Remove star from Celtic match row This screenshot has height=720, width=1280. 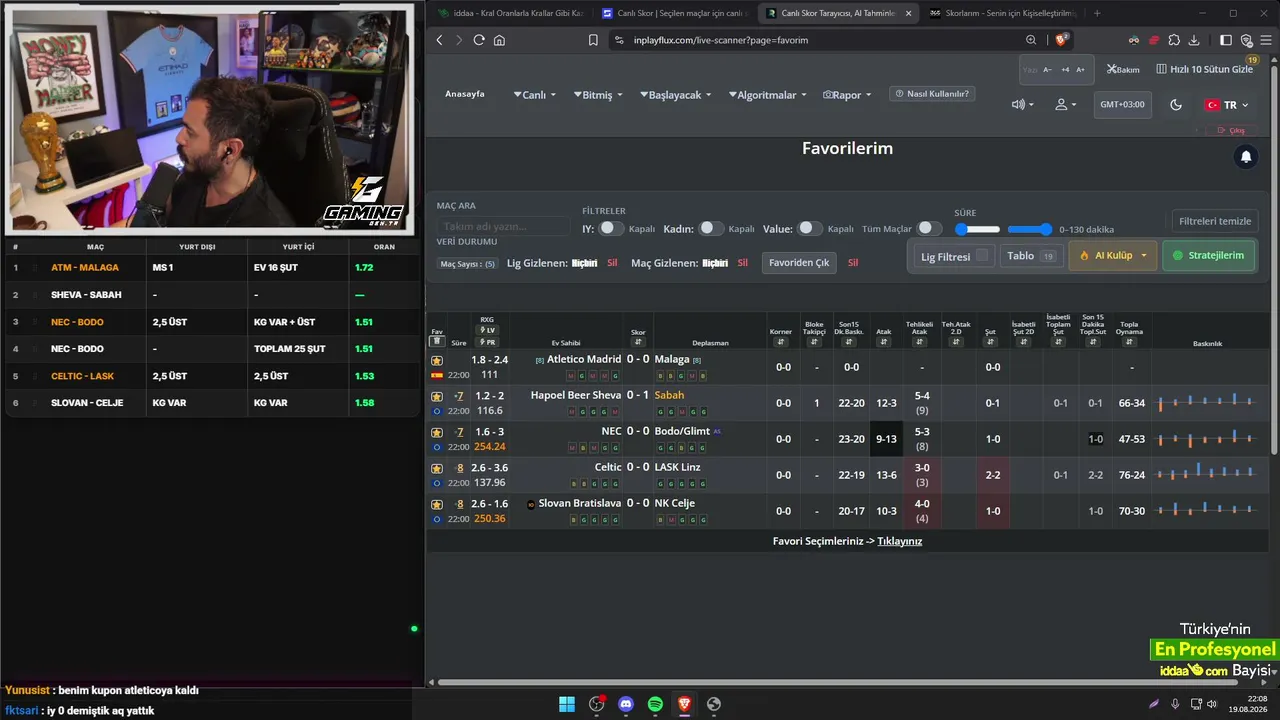click(x=437, y=468)
